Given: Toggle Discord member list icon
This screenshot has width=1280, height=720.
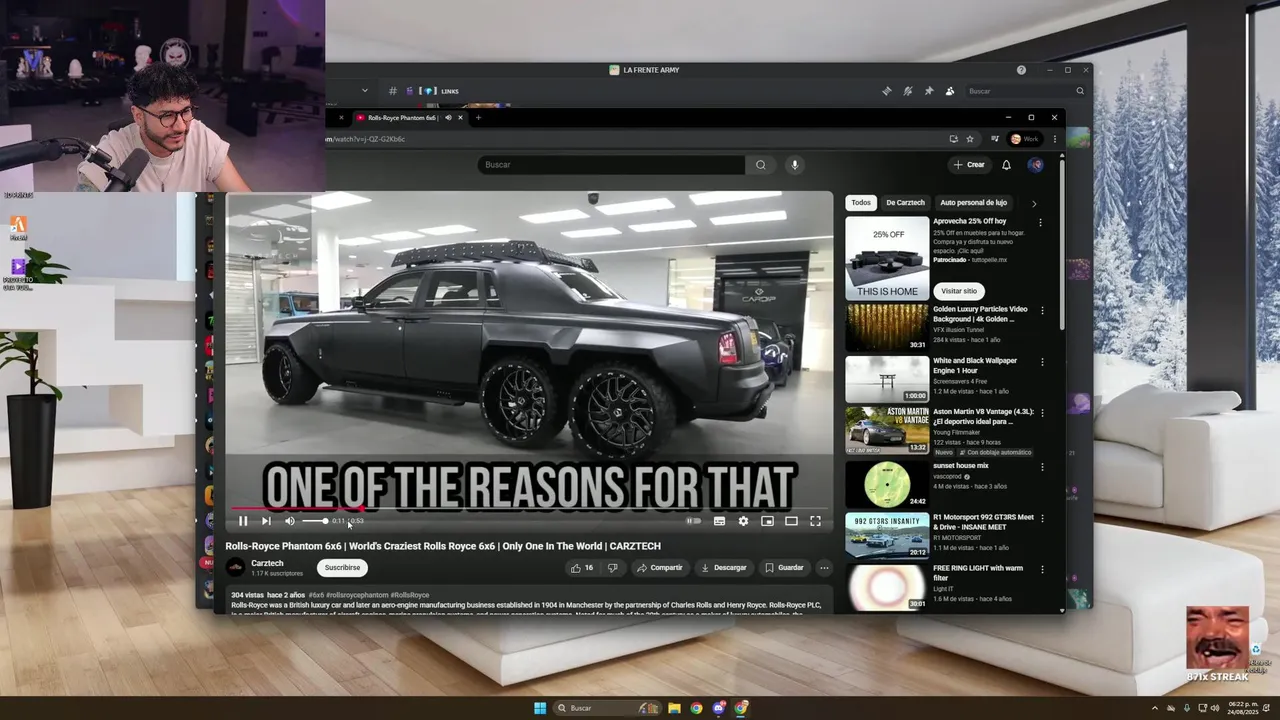Looking at the screenshot, I should click(949, 91).
